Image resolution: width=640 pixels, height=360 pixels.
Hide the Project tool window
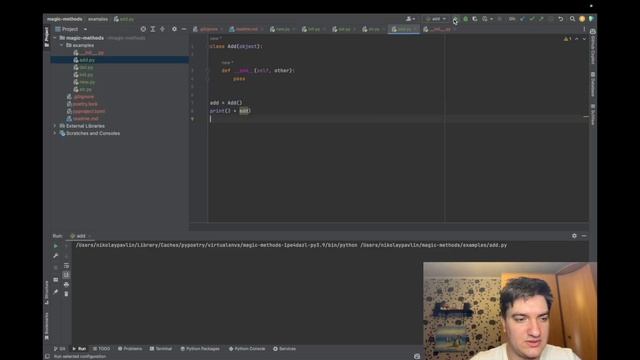click(x=184, y=29)
